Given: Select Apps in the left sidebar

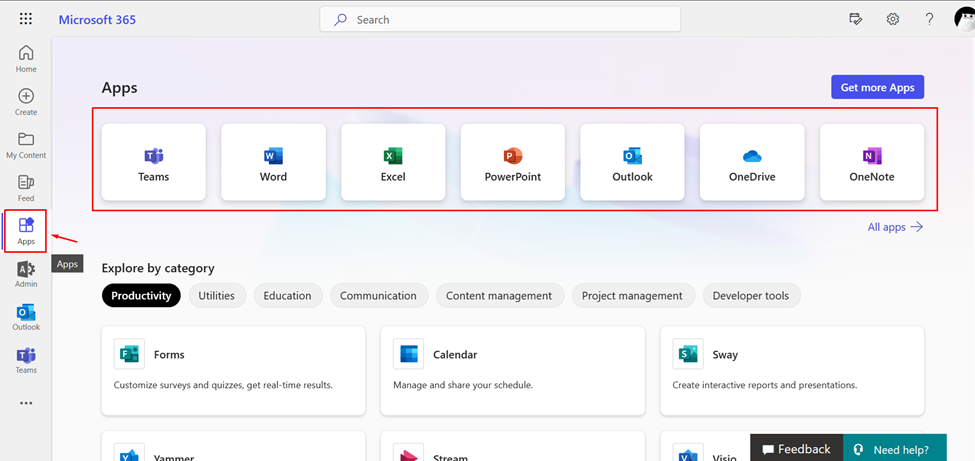Looking at the screenshot, I should click(x=26, y=231).
